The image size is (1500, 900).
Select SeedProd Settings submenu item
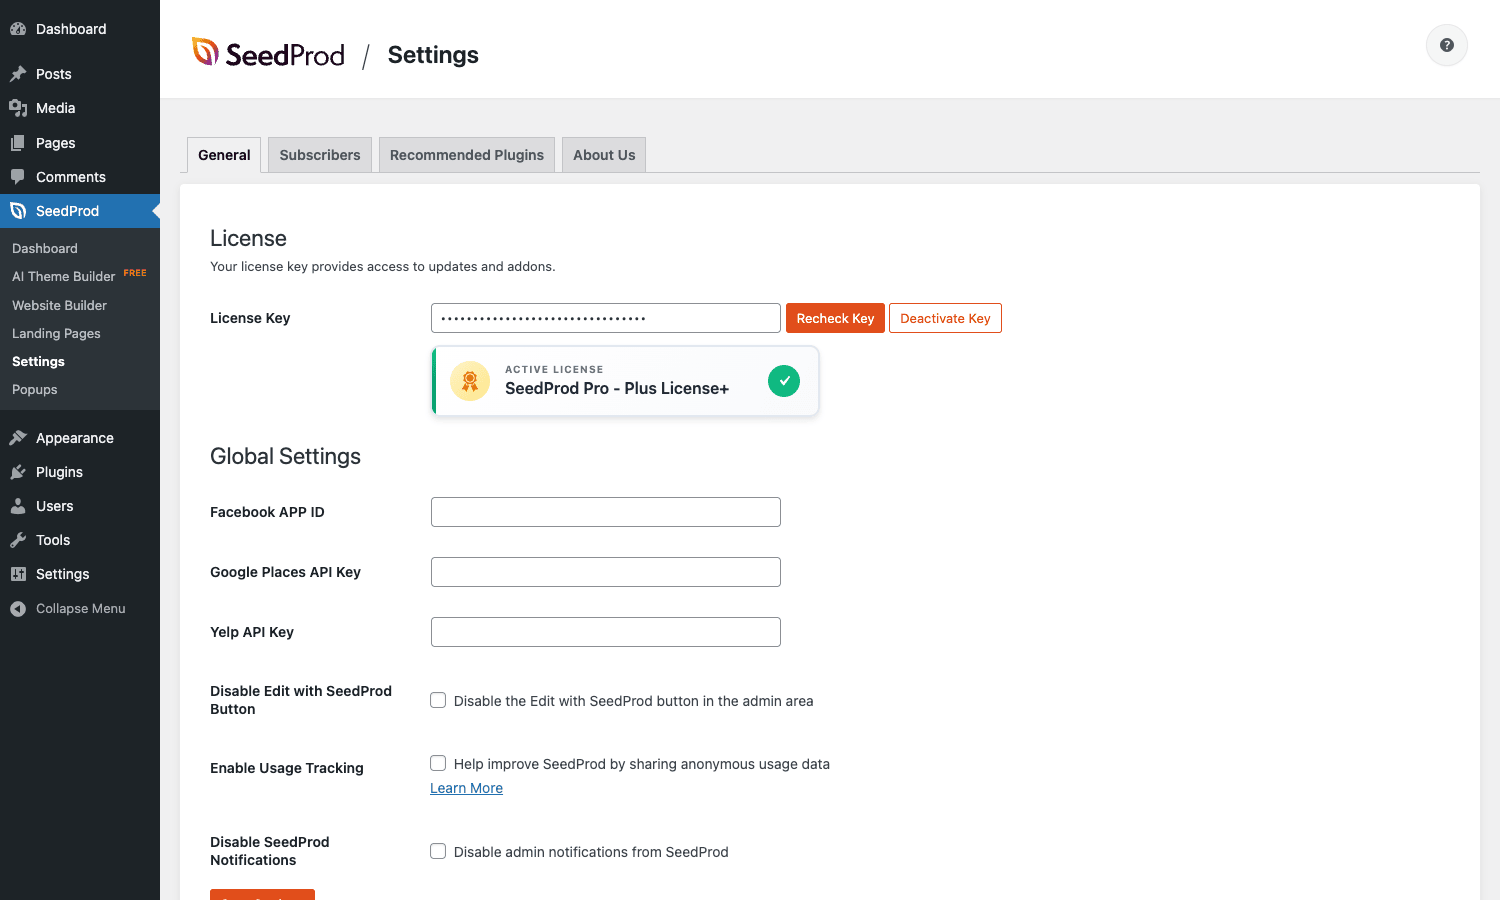click(38, 361)
